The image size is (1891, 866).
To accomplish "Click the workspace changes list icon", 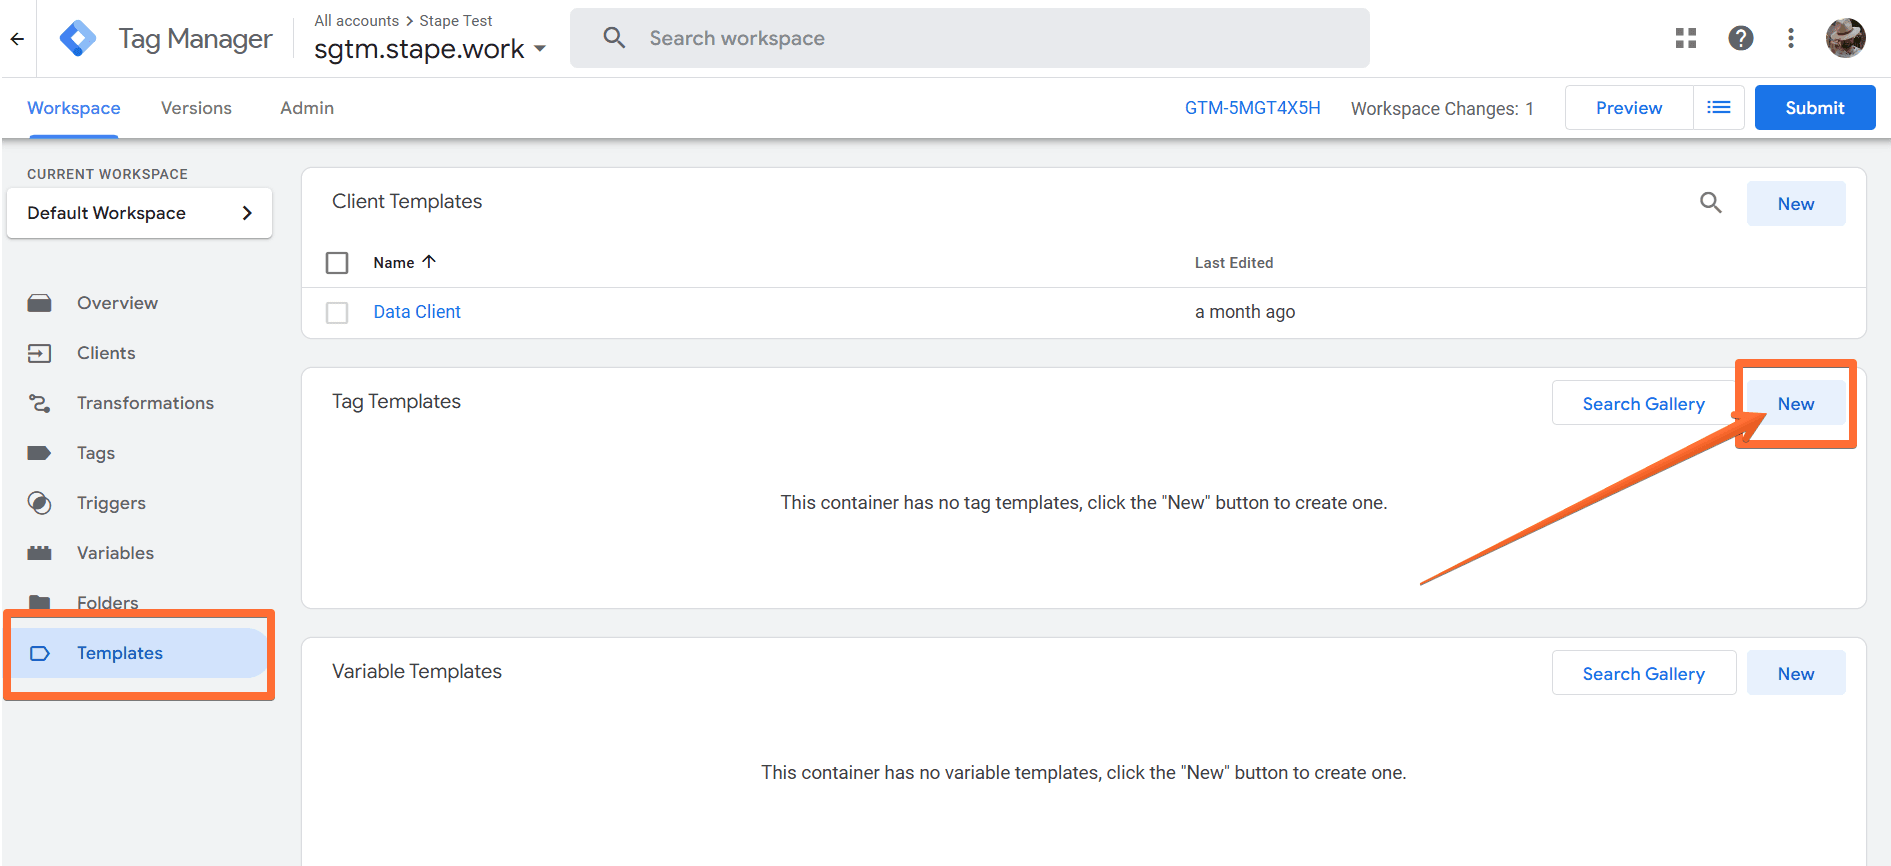I will 1719,107.
